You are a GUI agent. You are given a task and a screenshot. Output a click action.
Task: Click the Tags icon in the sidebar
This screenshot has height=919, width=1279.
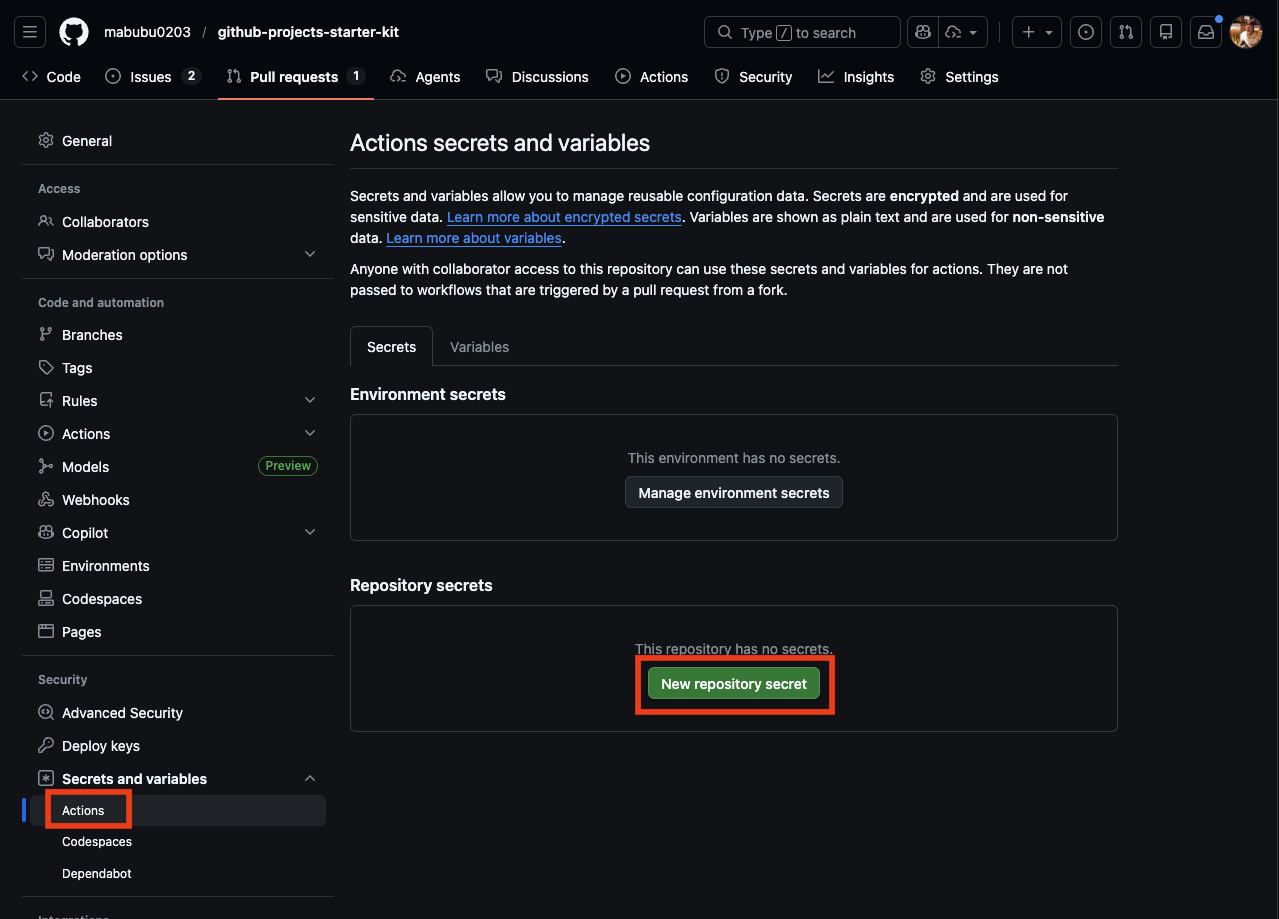46,368
